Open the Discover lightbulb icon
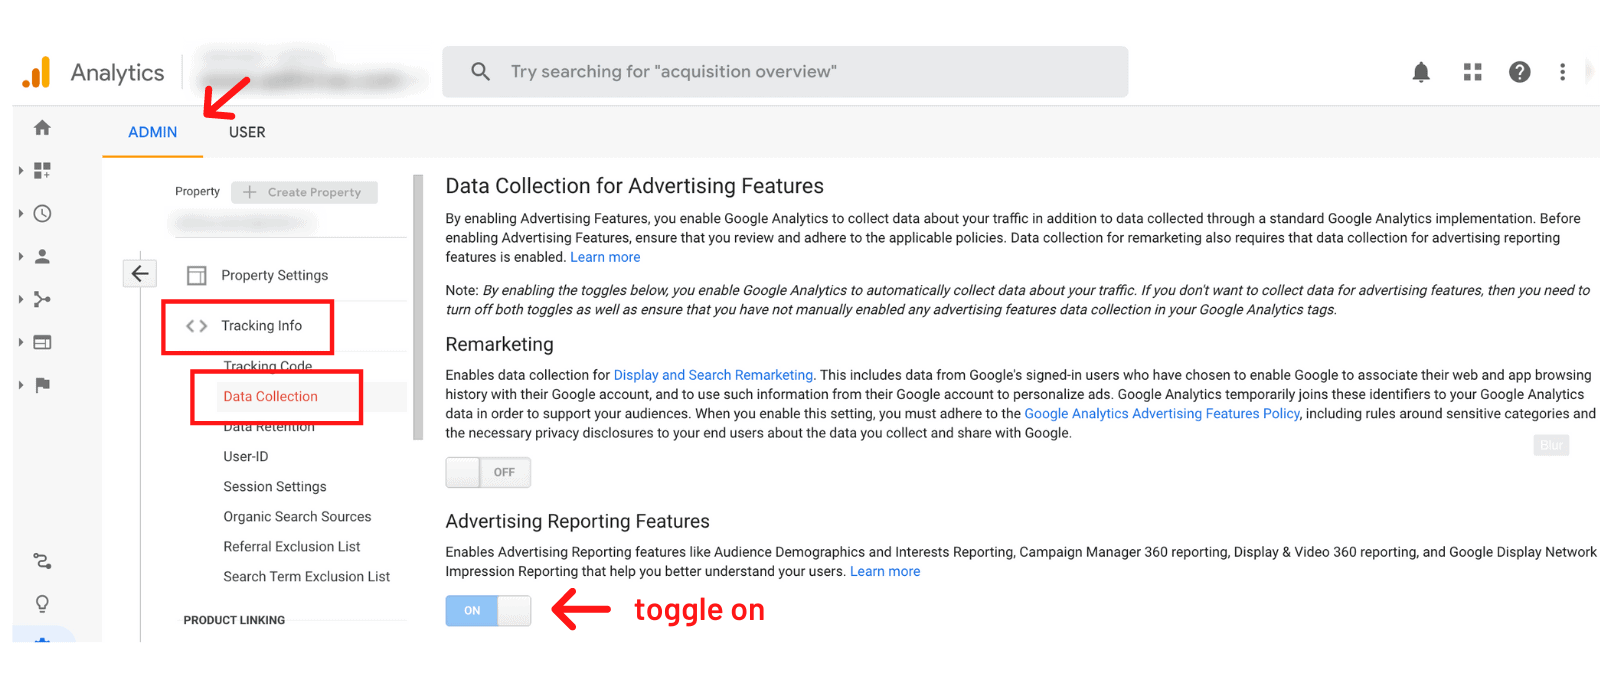Screen dimensions: 1600x675 42,604
